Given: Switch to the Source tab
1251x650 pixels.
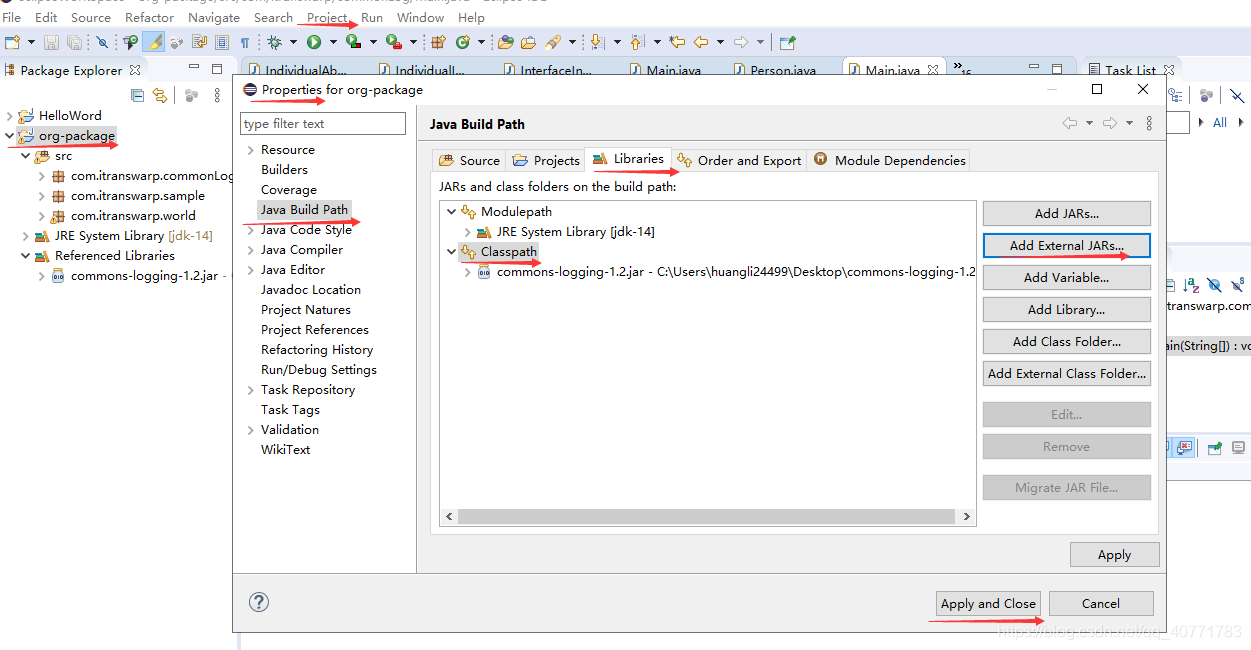Looking at the screenshot, I should pos(469,160).
